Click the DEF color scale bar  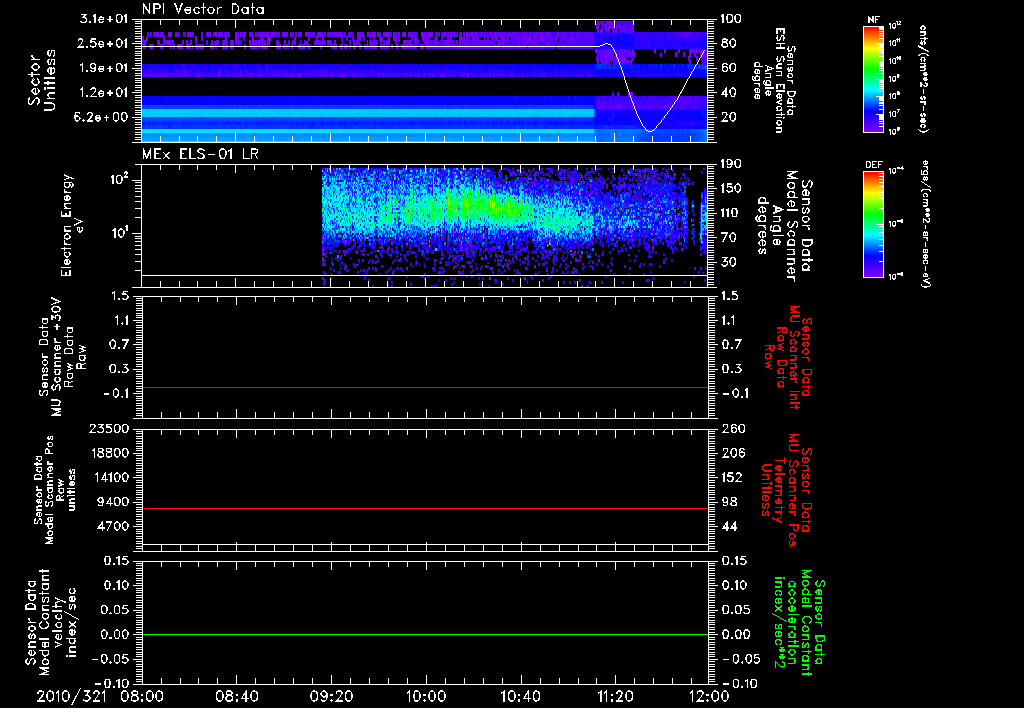874,224
